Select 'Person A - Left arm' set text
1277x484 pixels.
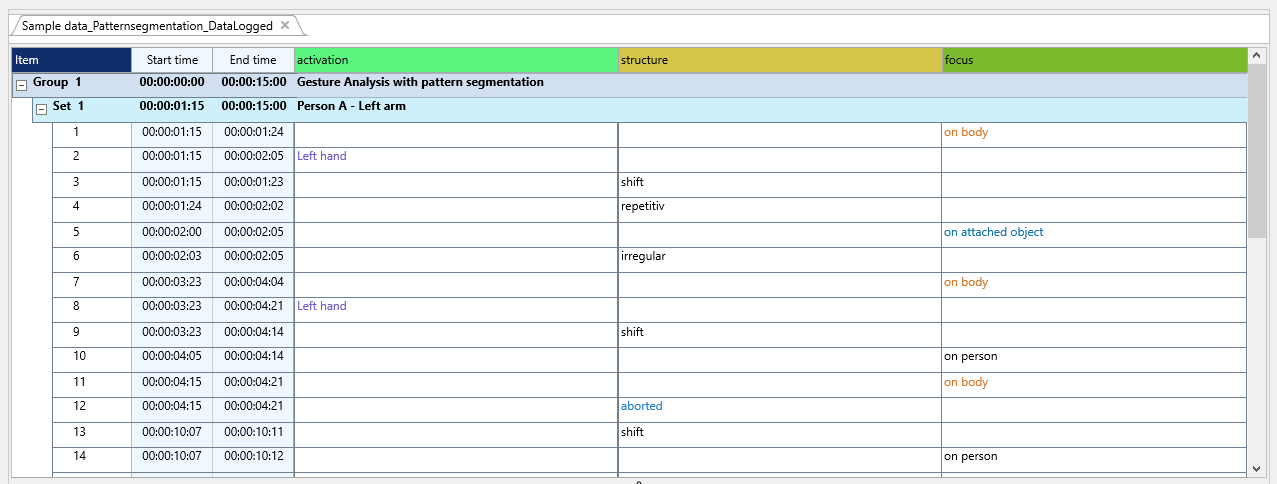tap(351, 106)
